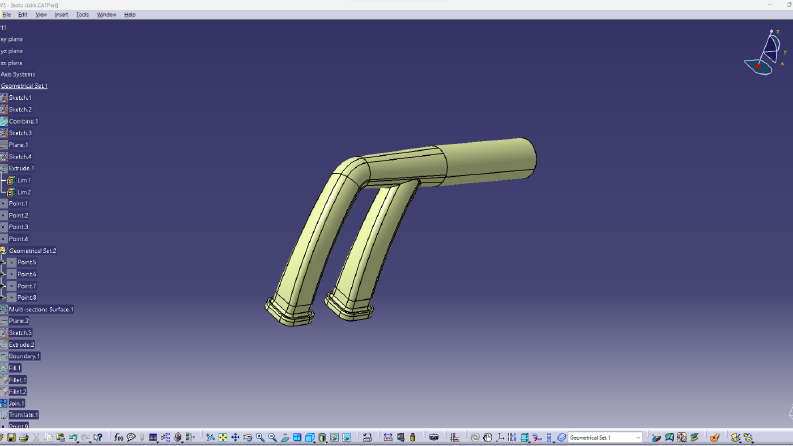Select the Rotate view tool
793x446 pixels.
[248, 437]
